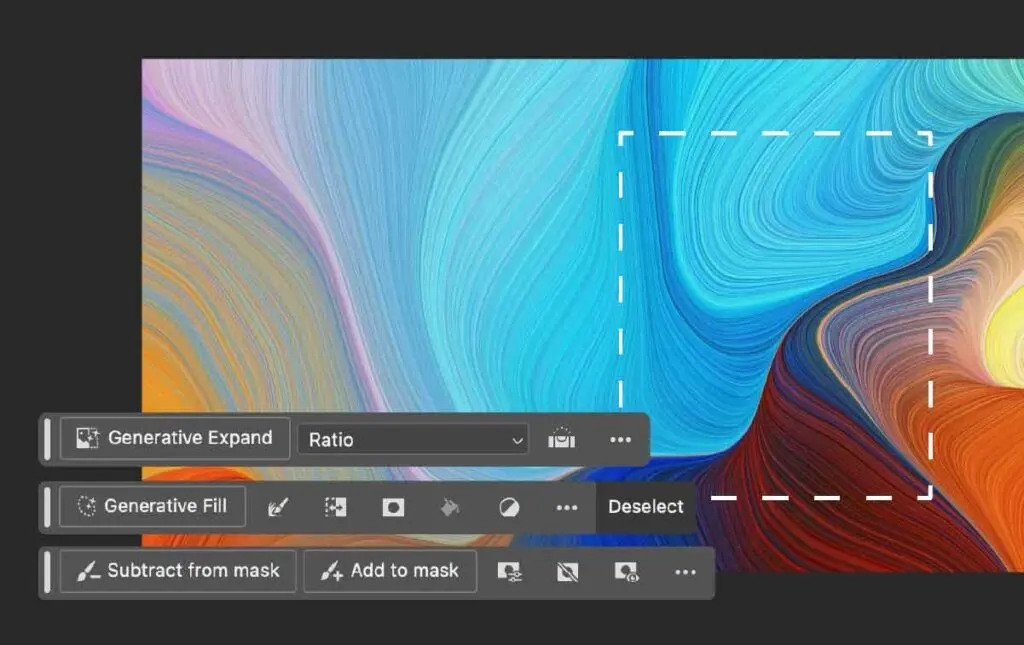Viewport: 1024px width, 645px height.
Task: Click the Generative Expand button
Action: 174,438
